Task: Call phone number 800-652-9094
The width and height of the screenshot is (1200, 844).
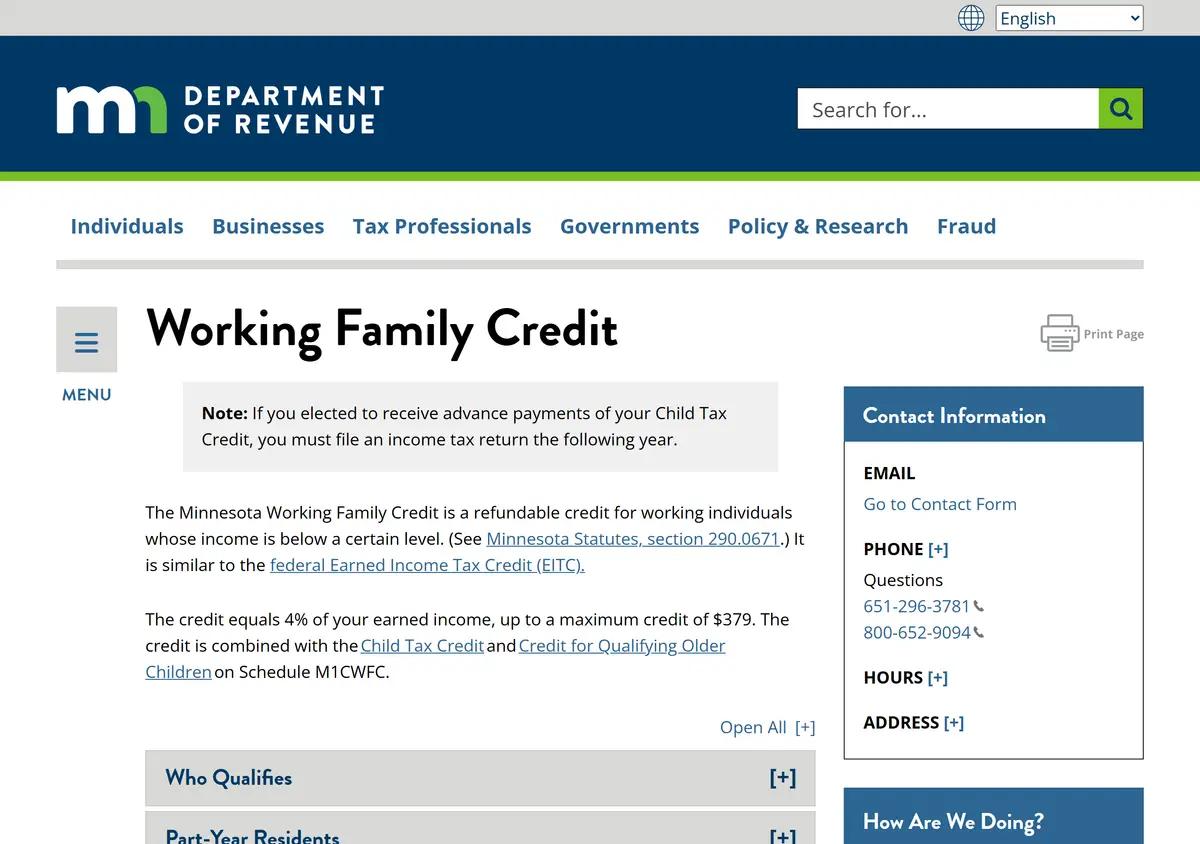Action: click(x=917, y=632)
